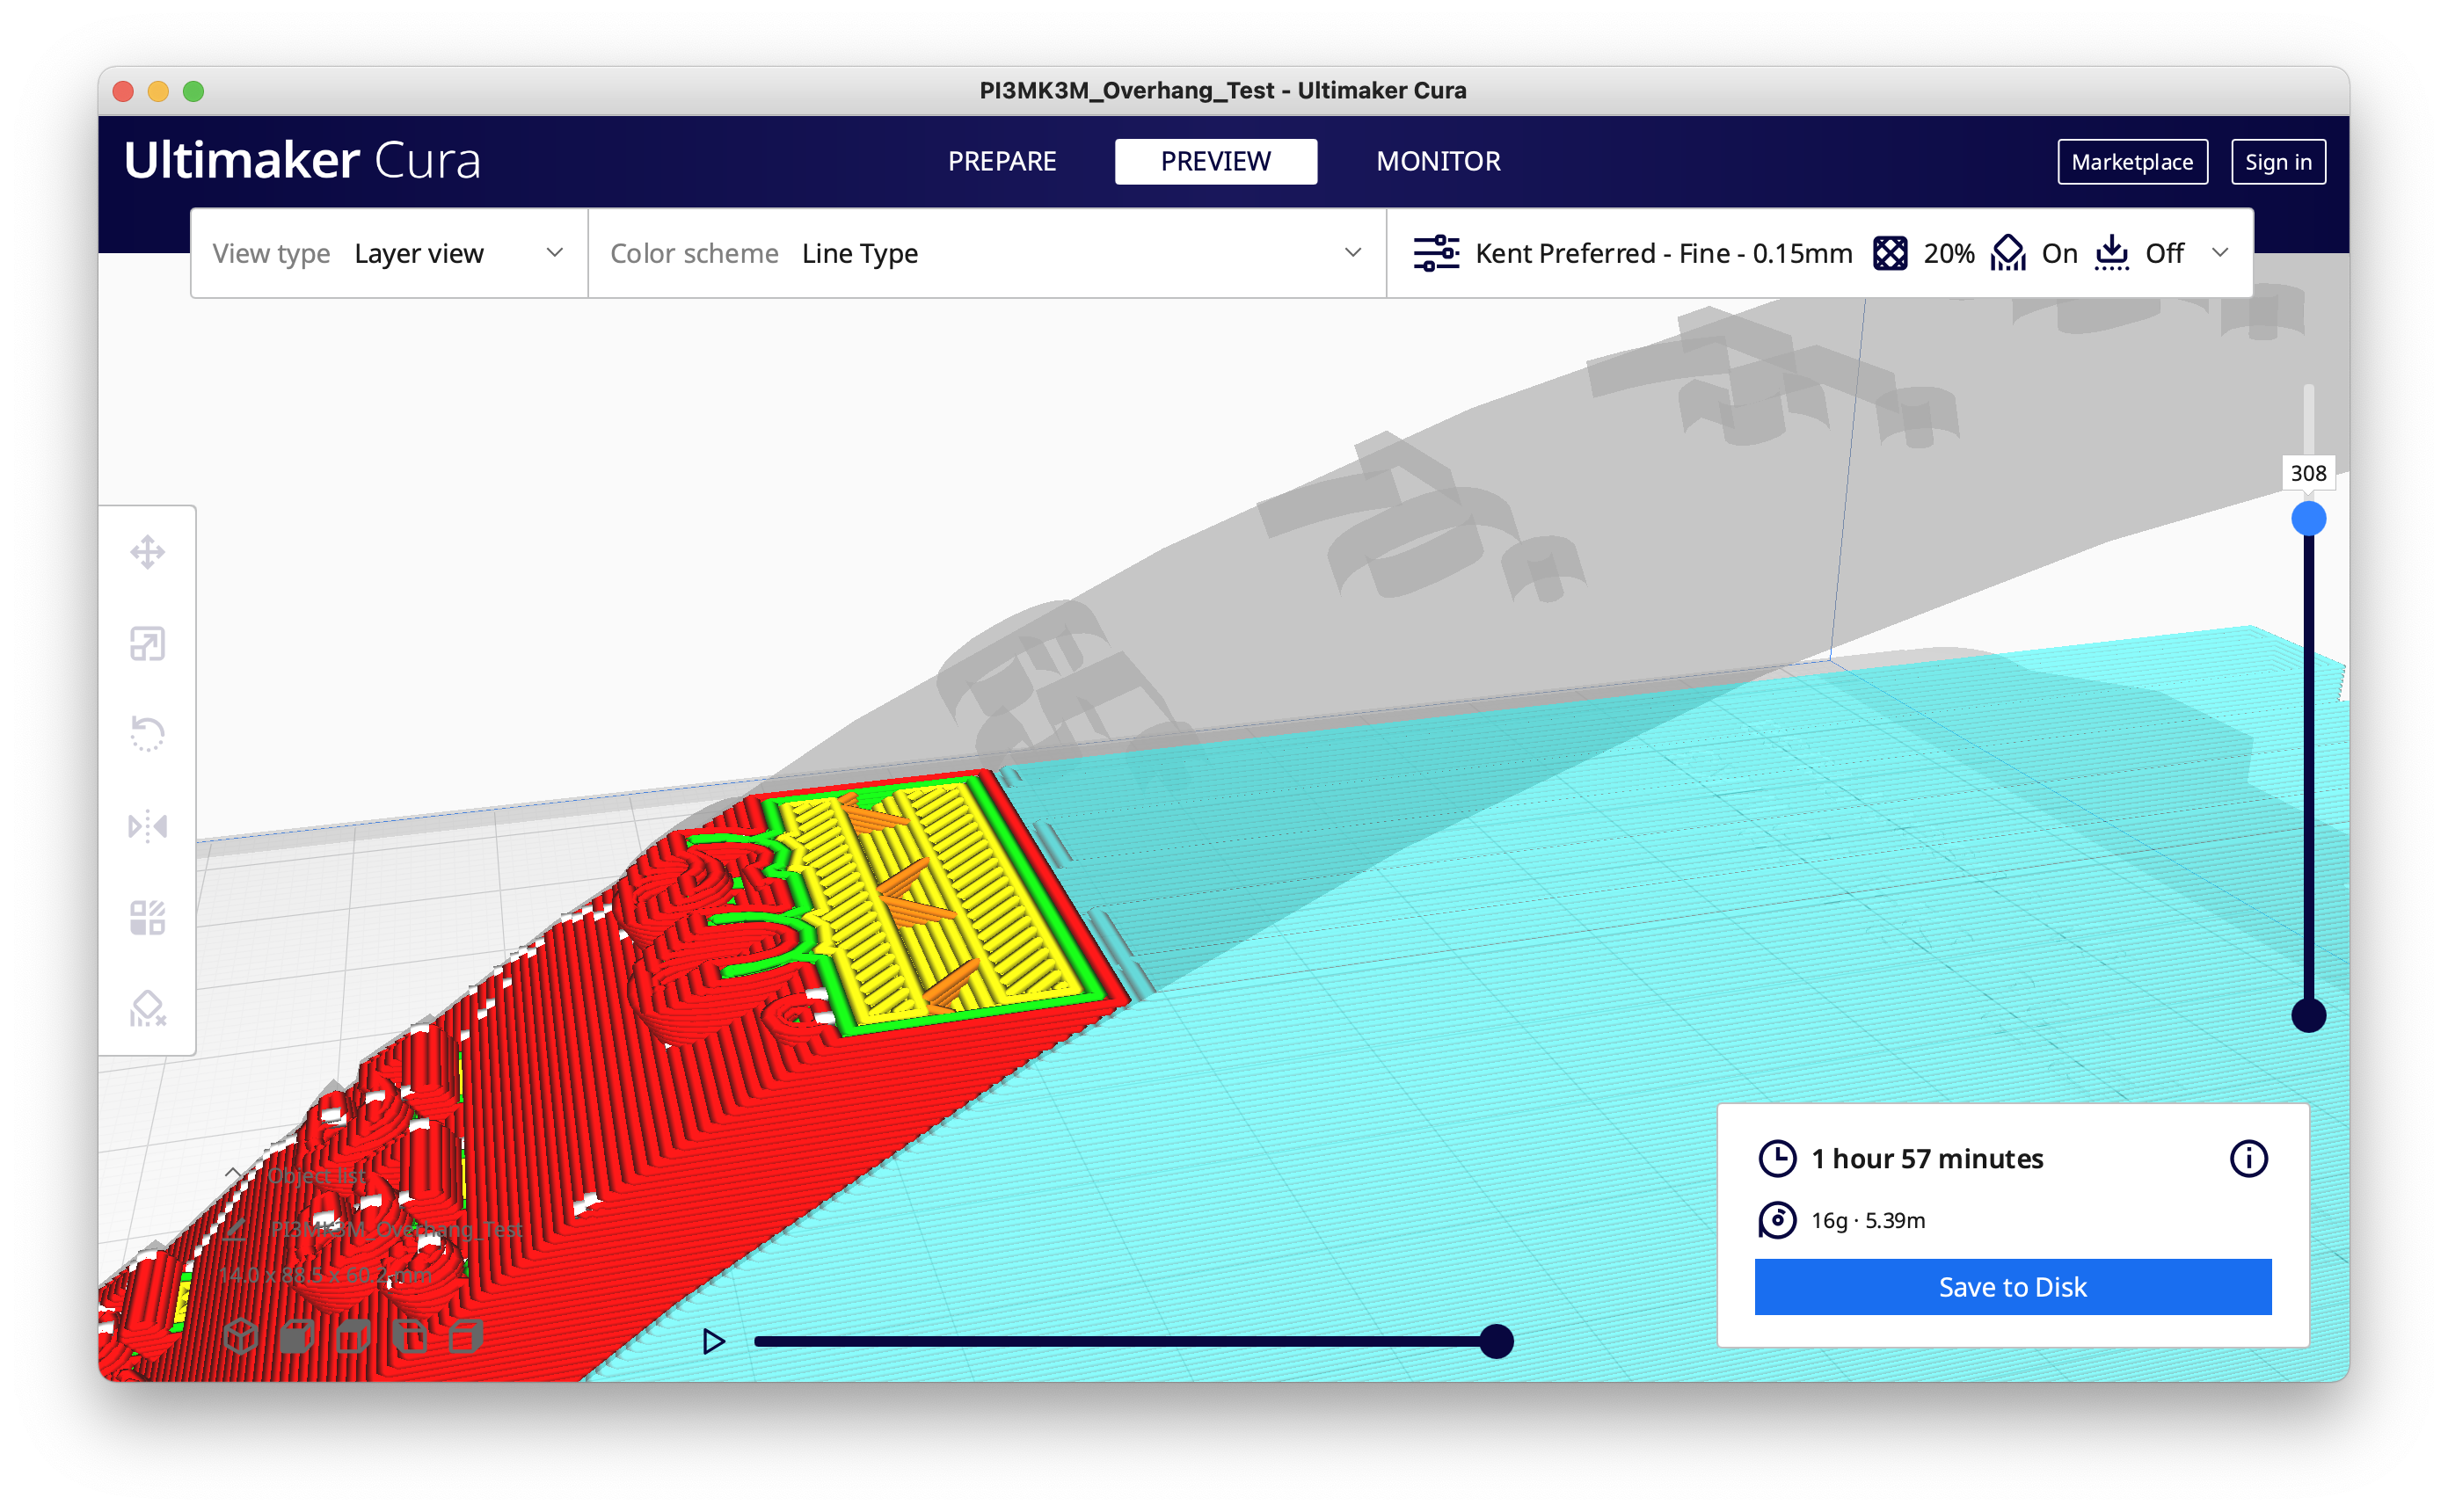Switch to top camera view cube
This screenshot has height=1512, width=2448.
[353, 1336]
